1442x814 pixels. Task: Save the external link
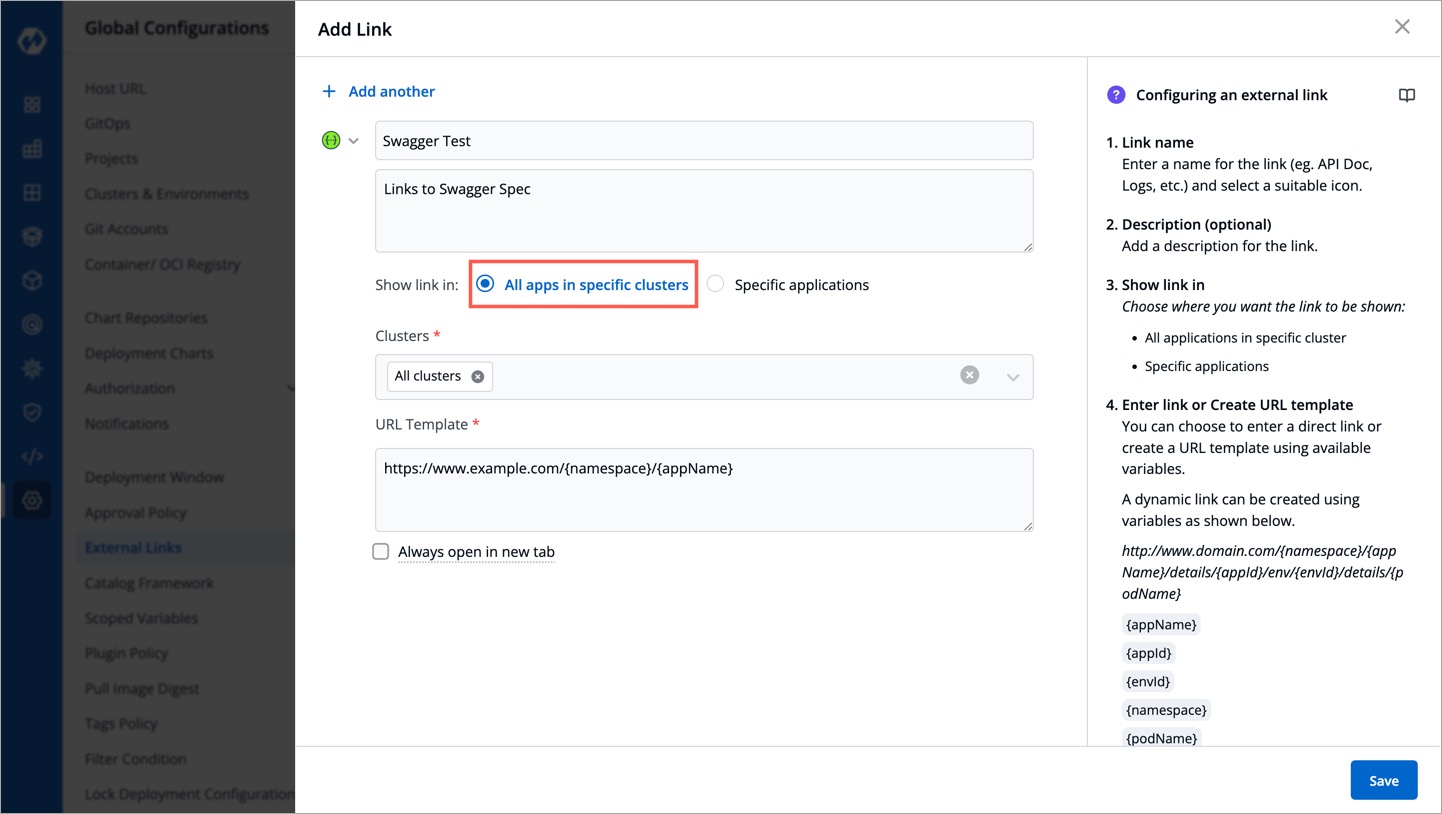[1383, 780]
